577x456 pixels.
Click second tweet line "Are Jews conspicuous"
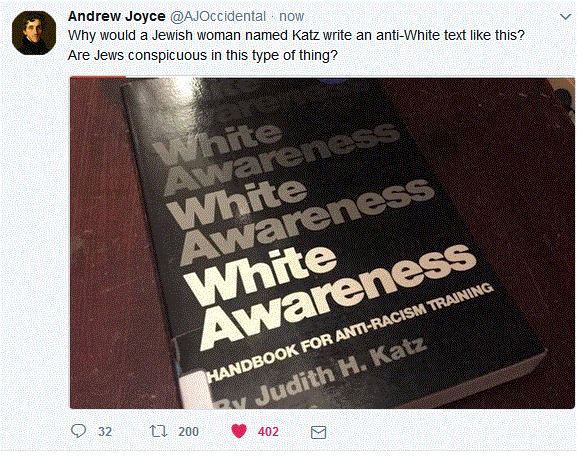click(x=203, y=56)
